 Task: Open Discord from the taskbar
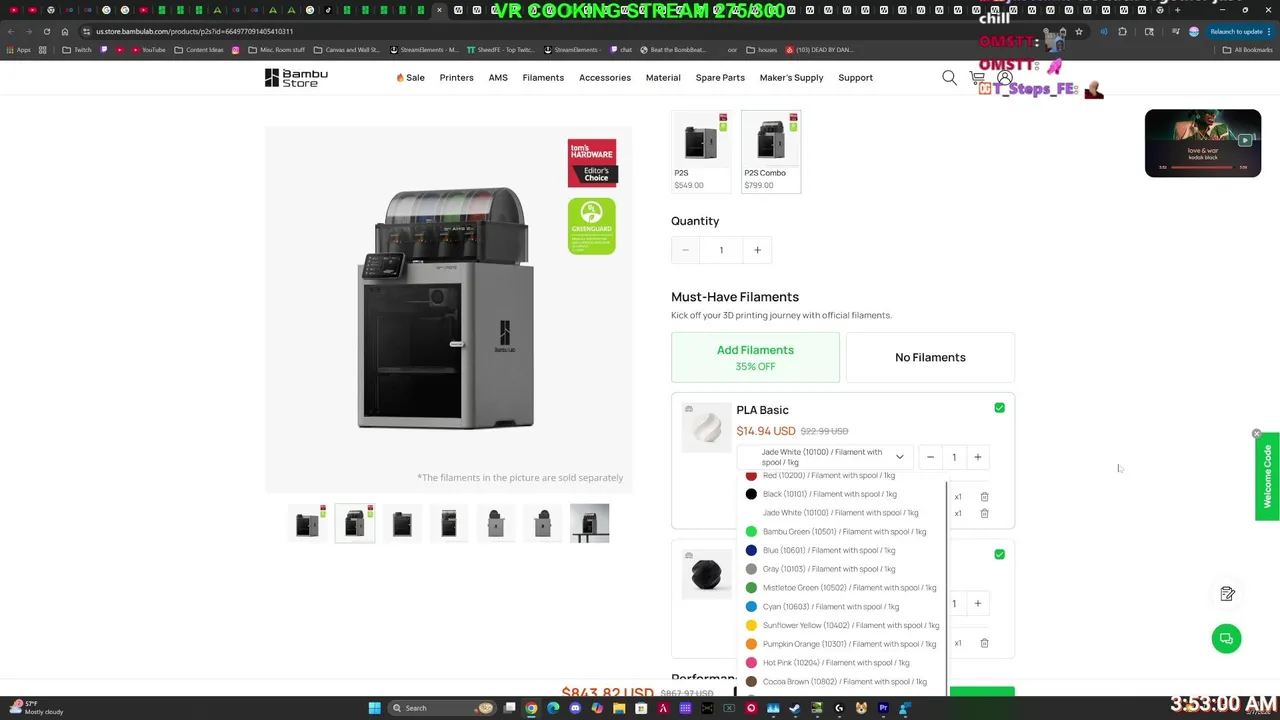tap(575, 708)
